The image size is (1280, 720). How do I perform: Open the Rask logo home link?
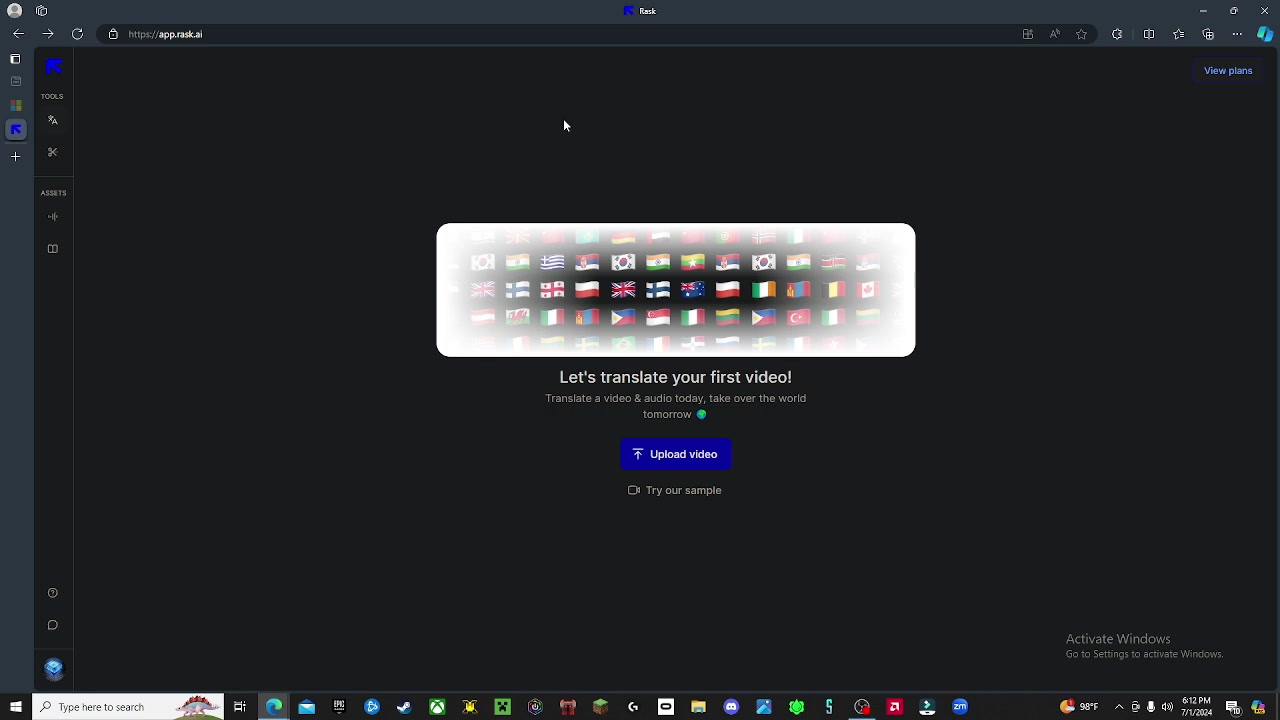[53, 66]
